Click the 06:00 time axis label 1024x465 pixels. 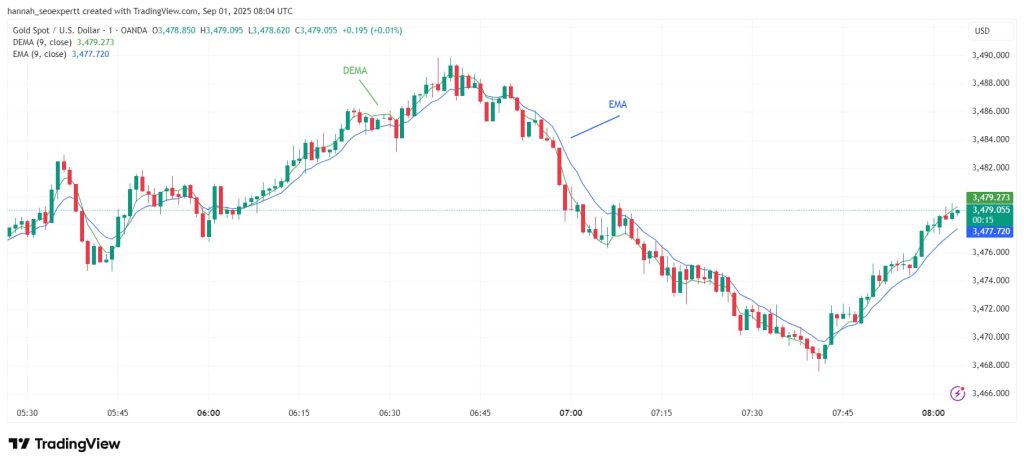tap(208, 413)
